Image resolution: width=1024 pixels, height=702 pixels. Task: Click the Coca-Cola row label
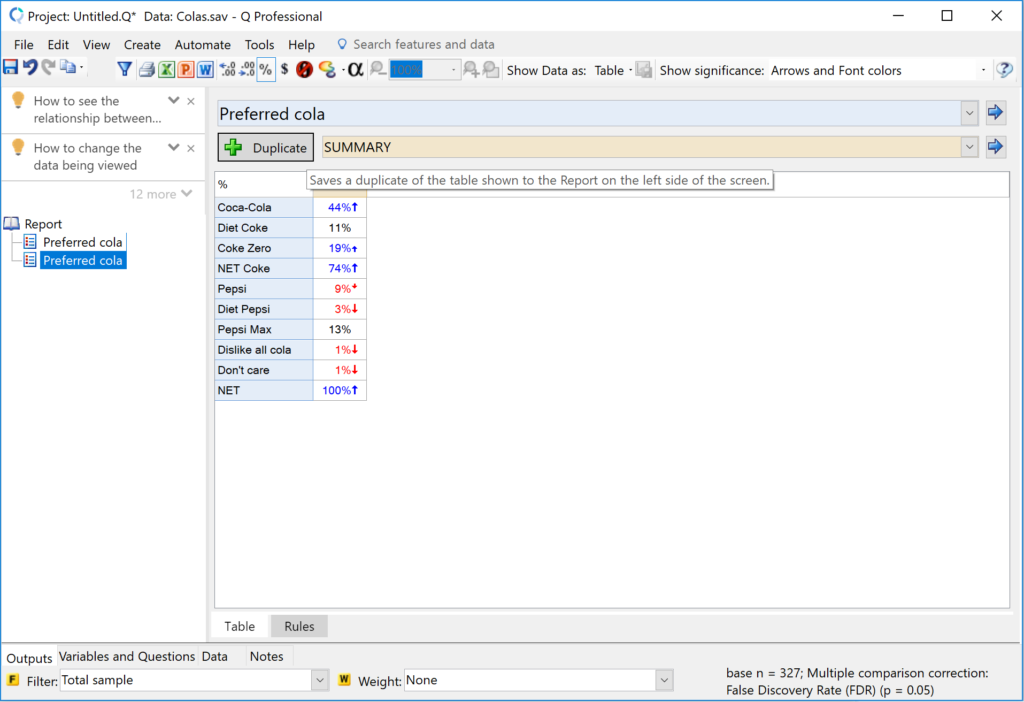(264, 208)
